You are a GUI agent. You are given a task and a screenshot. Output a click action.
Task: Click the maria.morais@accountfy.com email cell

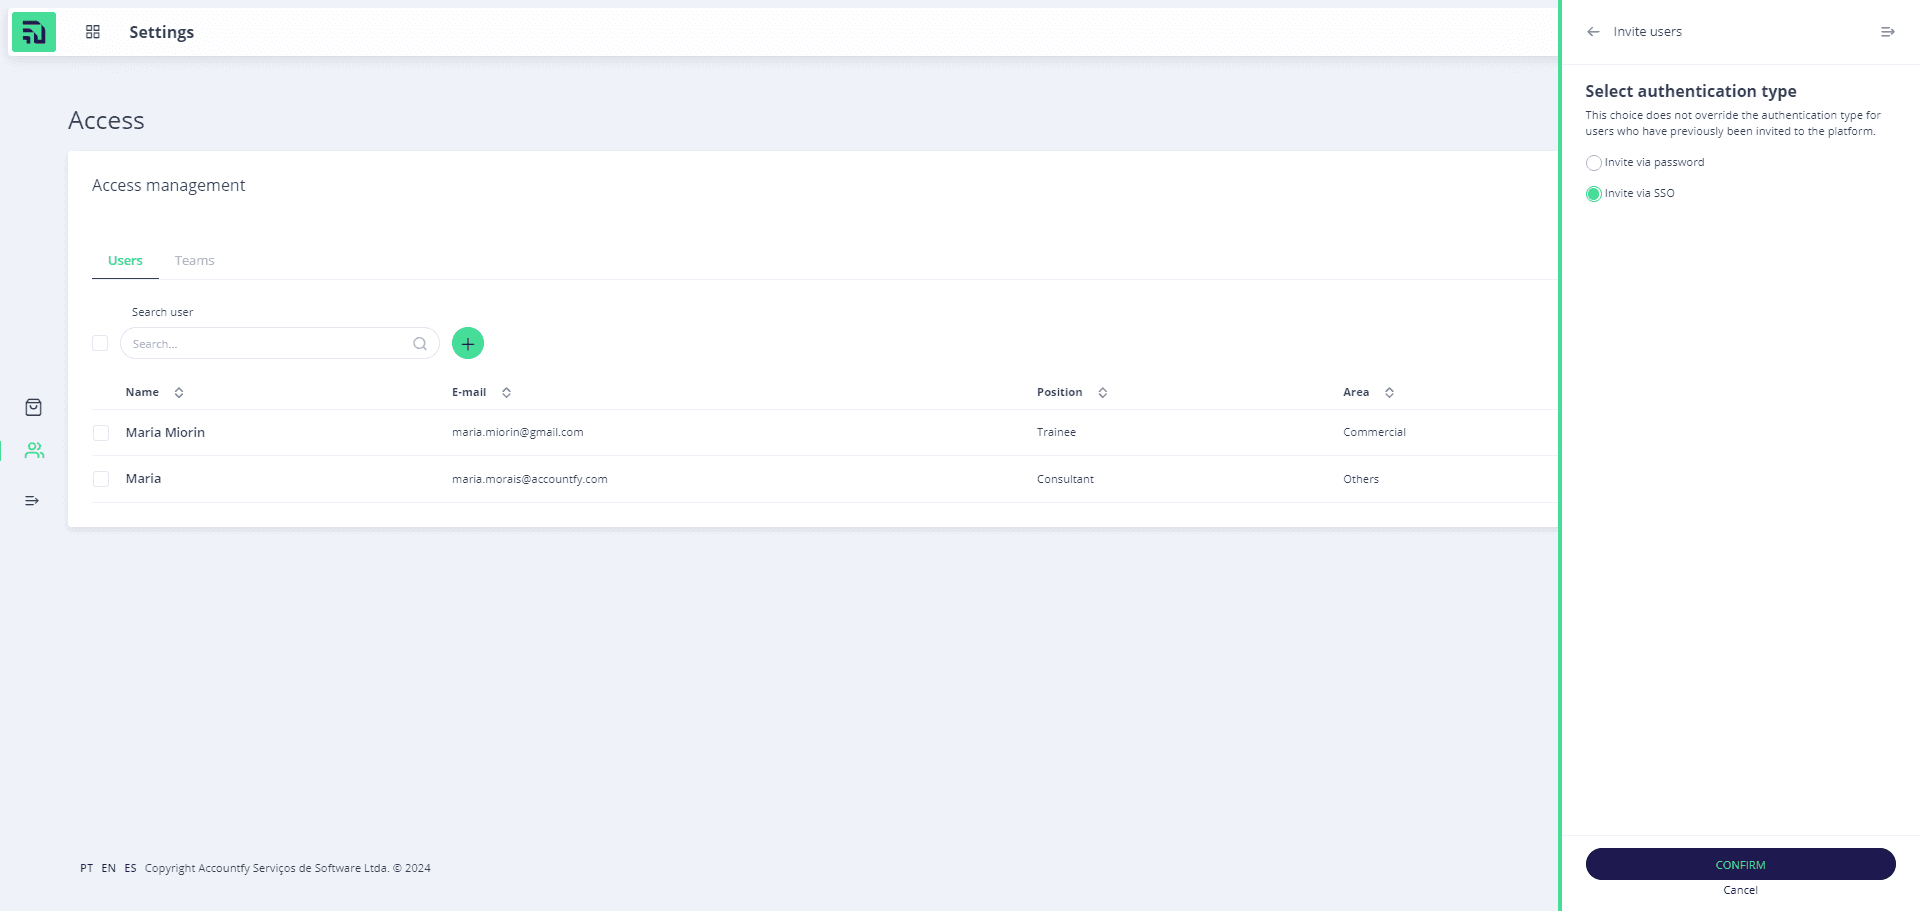529,479
